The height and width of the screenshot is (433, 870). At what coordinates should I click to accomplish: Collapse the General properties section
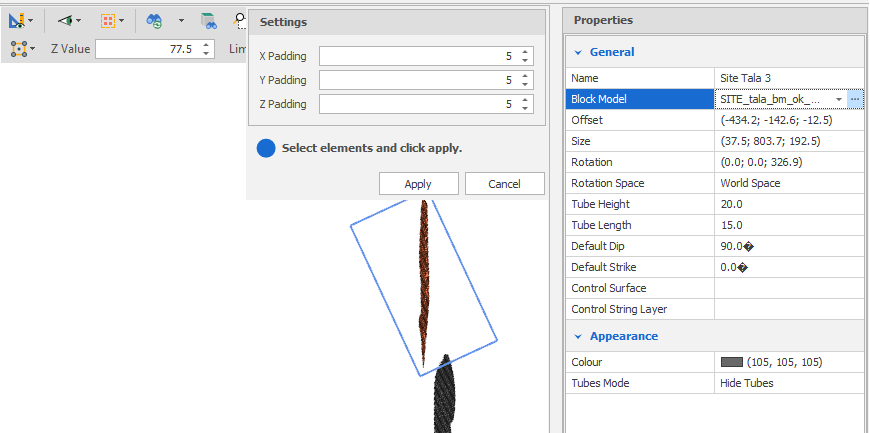[577, 52]
